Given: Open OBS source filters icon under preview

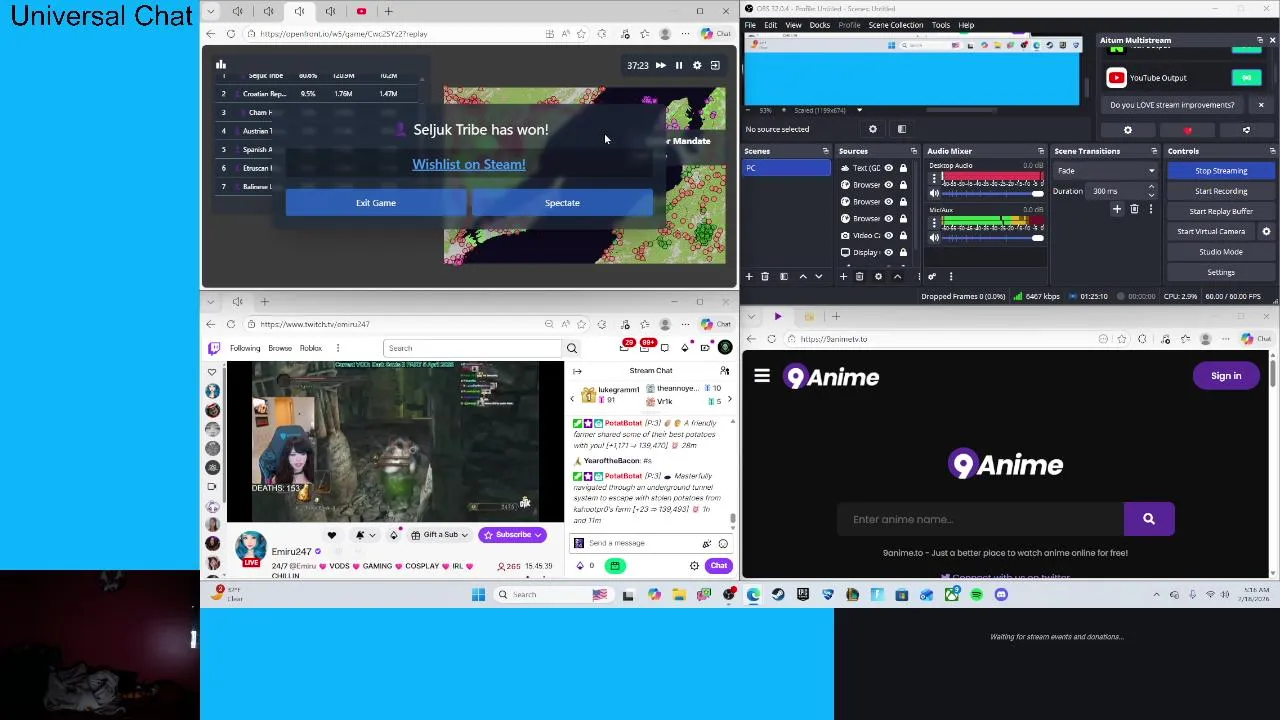Looking at the screenshot, I should (x=901, y=129).
